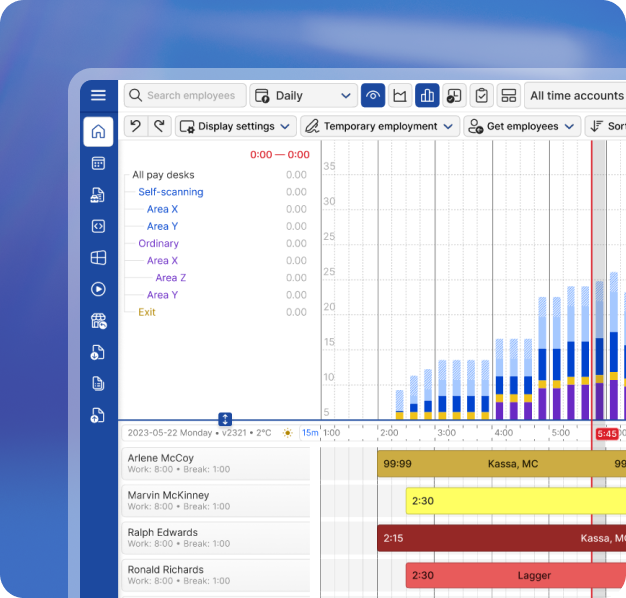Click the play circle sidebar icon

(x=98, y=289)
